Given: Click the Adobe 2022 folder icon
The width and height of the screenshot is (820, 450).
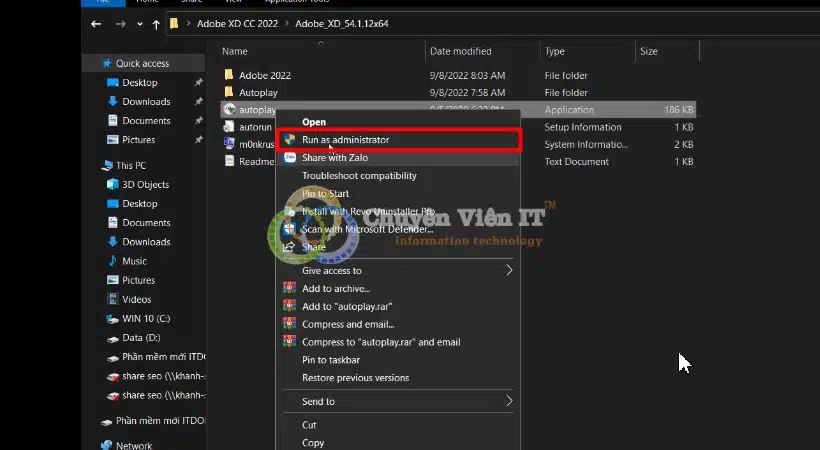Looking at the screenshot, I should pyautogui.click(x=229, y=75).
